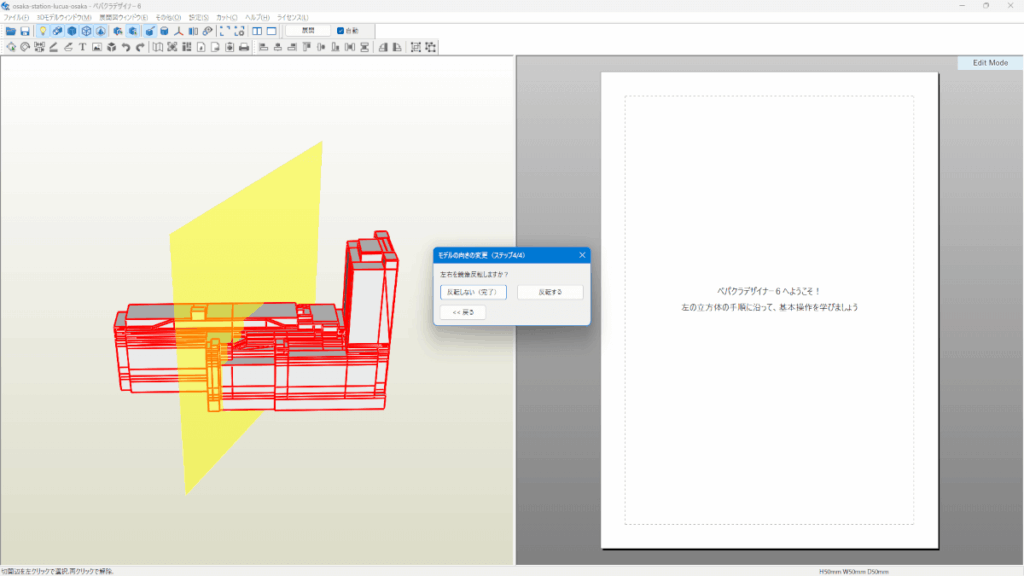
Task: Click the 反転する button
Action: click(x=550, y=292)
